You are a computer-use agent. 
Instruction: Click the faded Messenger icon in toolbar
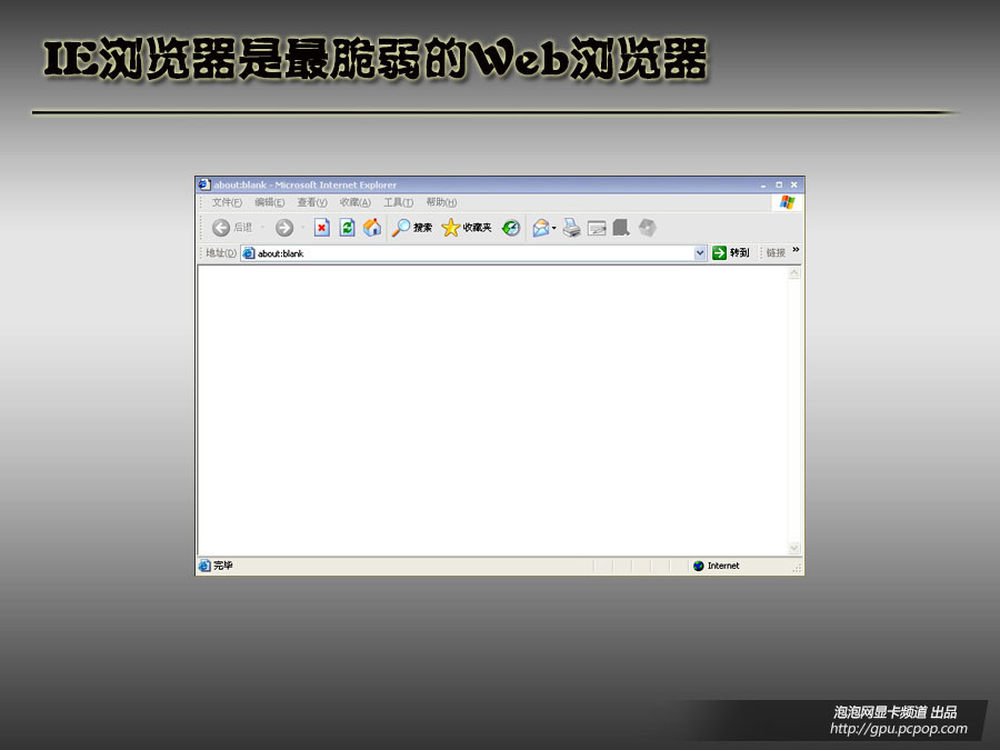(x=647, y=228)
